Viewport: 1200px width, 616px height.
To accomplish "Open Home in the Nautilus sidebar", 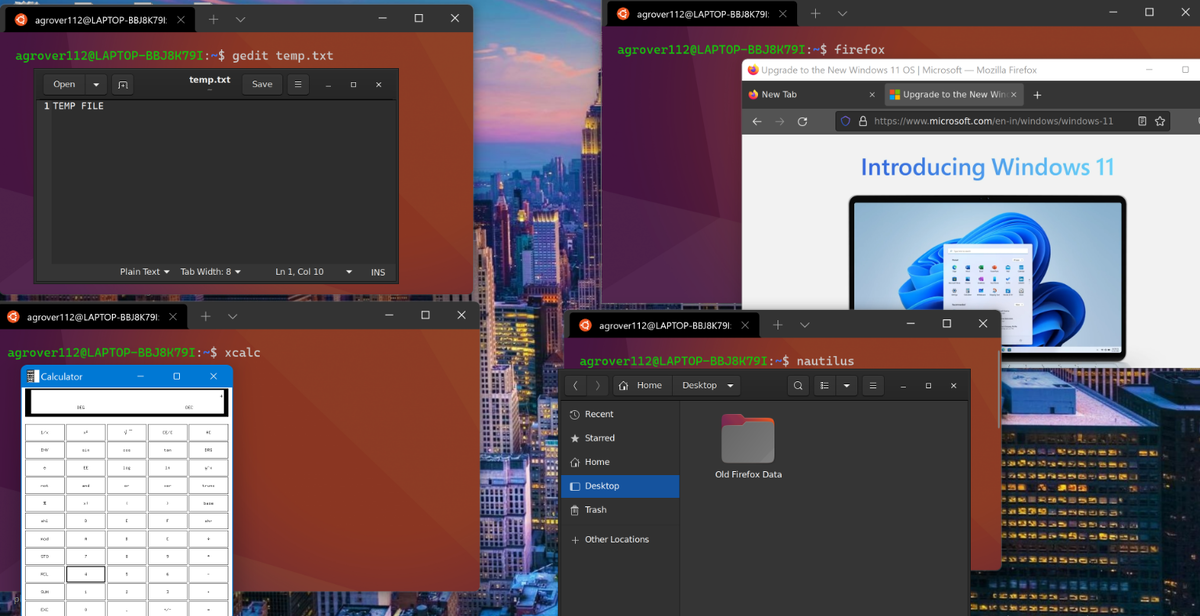I will (x=620, y=462).
